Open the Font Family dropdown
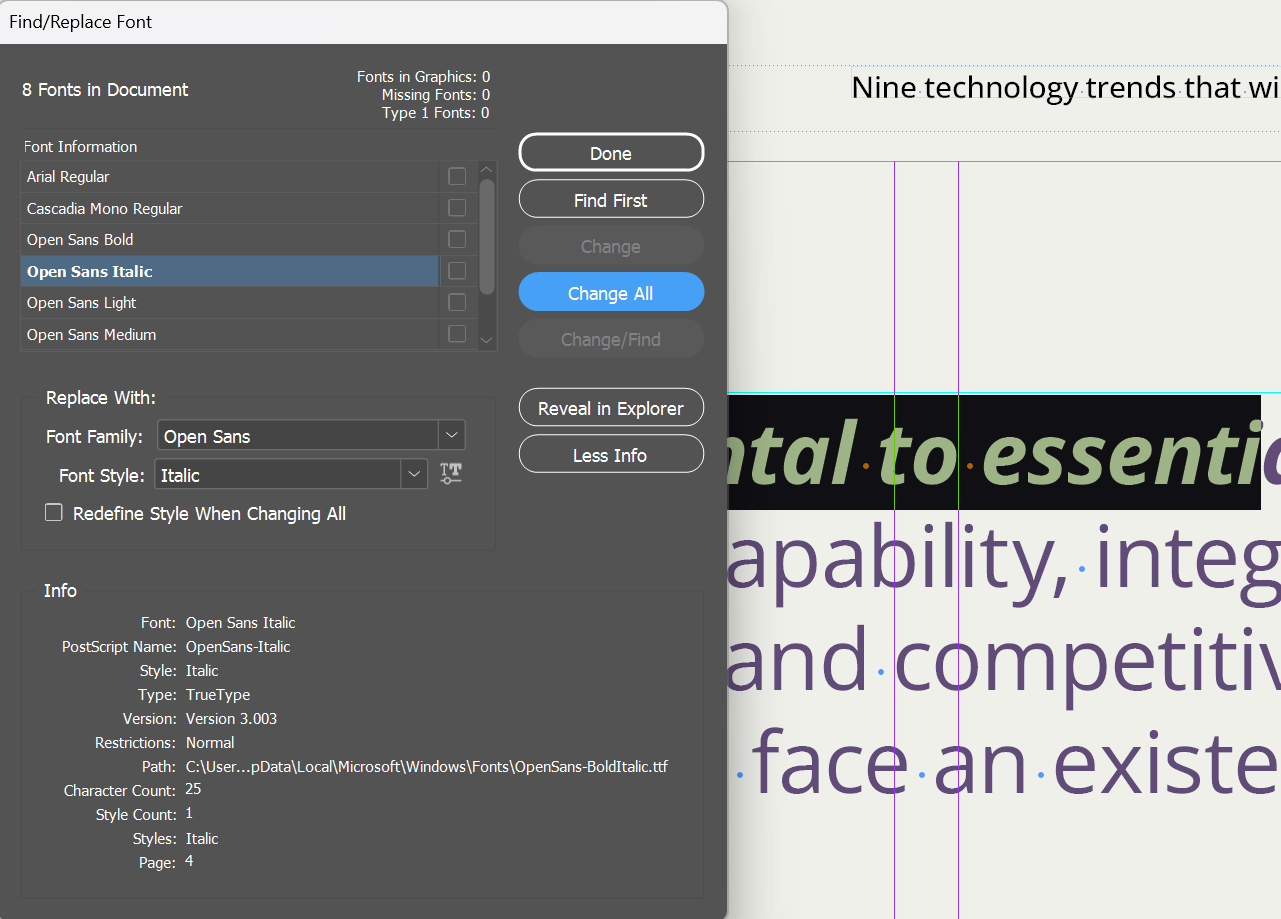1281x919 pixels. 451,435
